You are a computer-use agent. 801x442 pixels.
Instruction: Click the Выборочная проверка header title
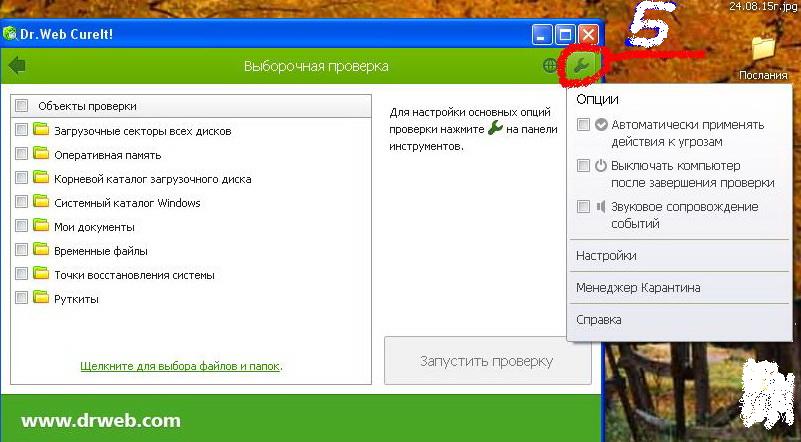316,66
